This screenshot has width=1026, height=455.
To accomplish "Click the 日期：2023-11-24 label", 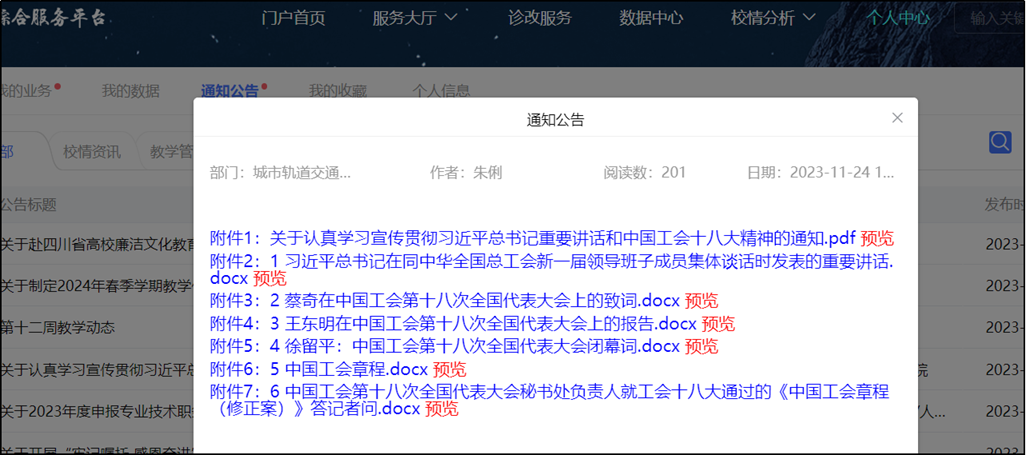I will 821,173.
